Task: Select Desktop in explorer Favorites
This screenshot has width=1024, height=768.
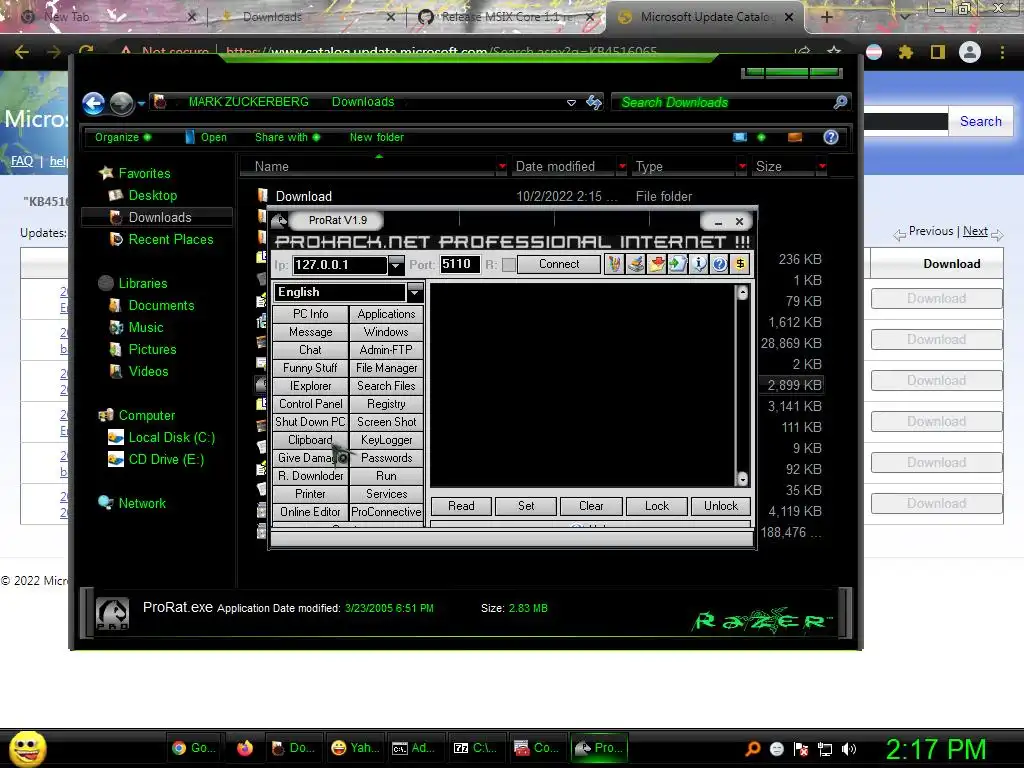Action: click(x=152, y=195)
